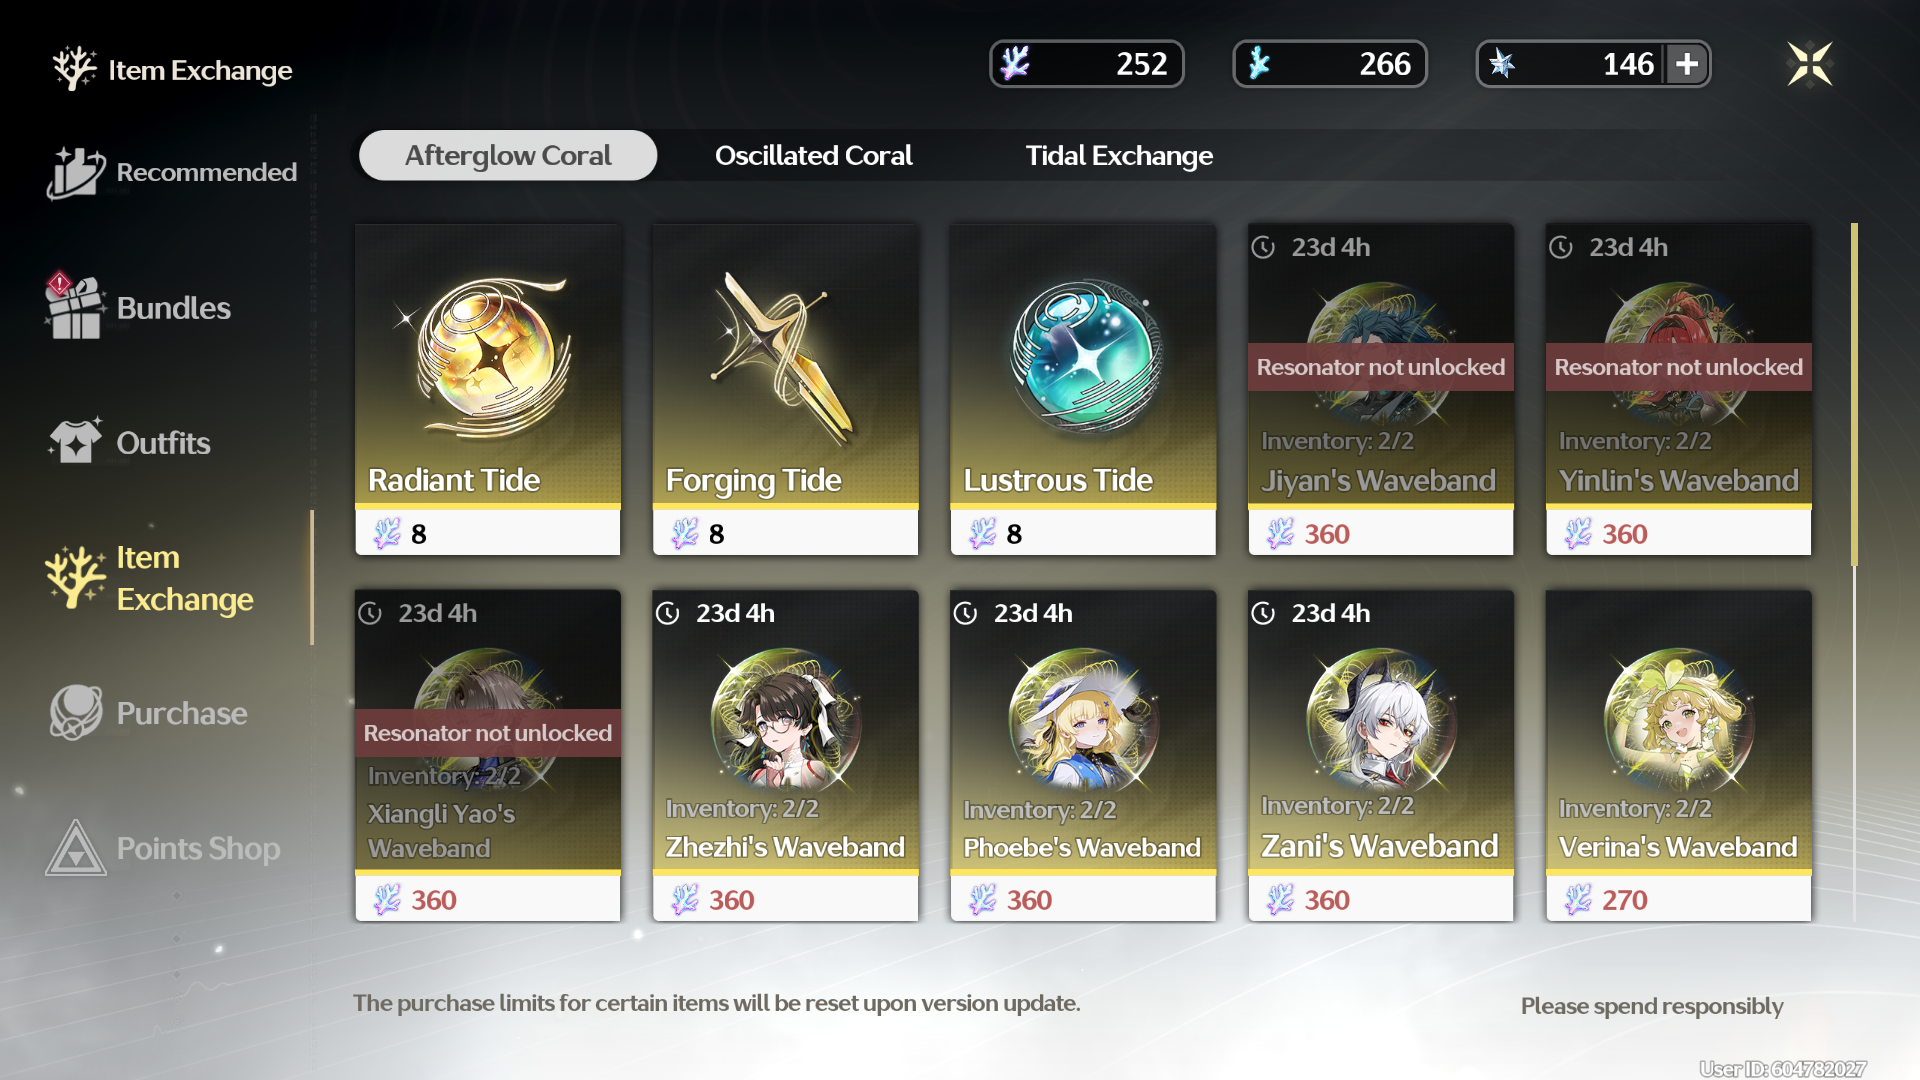Image resolution: width=1920 pixels, height=1080 pixels.
Task: Click the Afterglow Coral 252 currency counter
Action: [x=1087, y=64]
